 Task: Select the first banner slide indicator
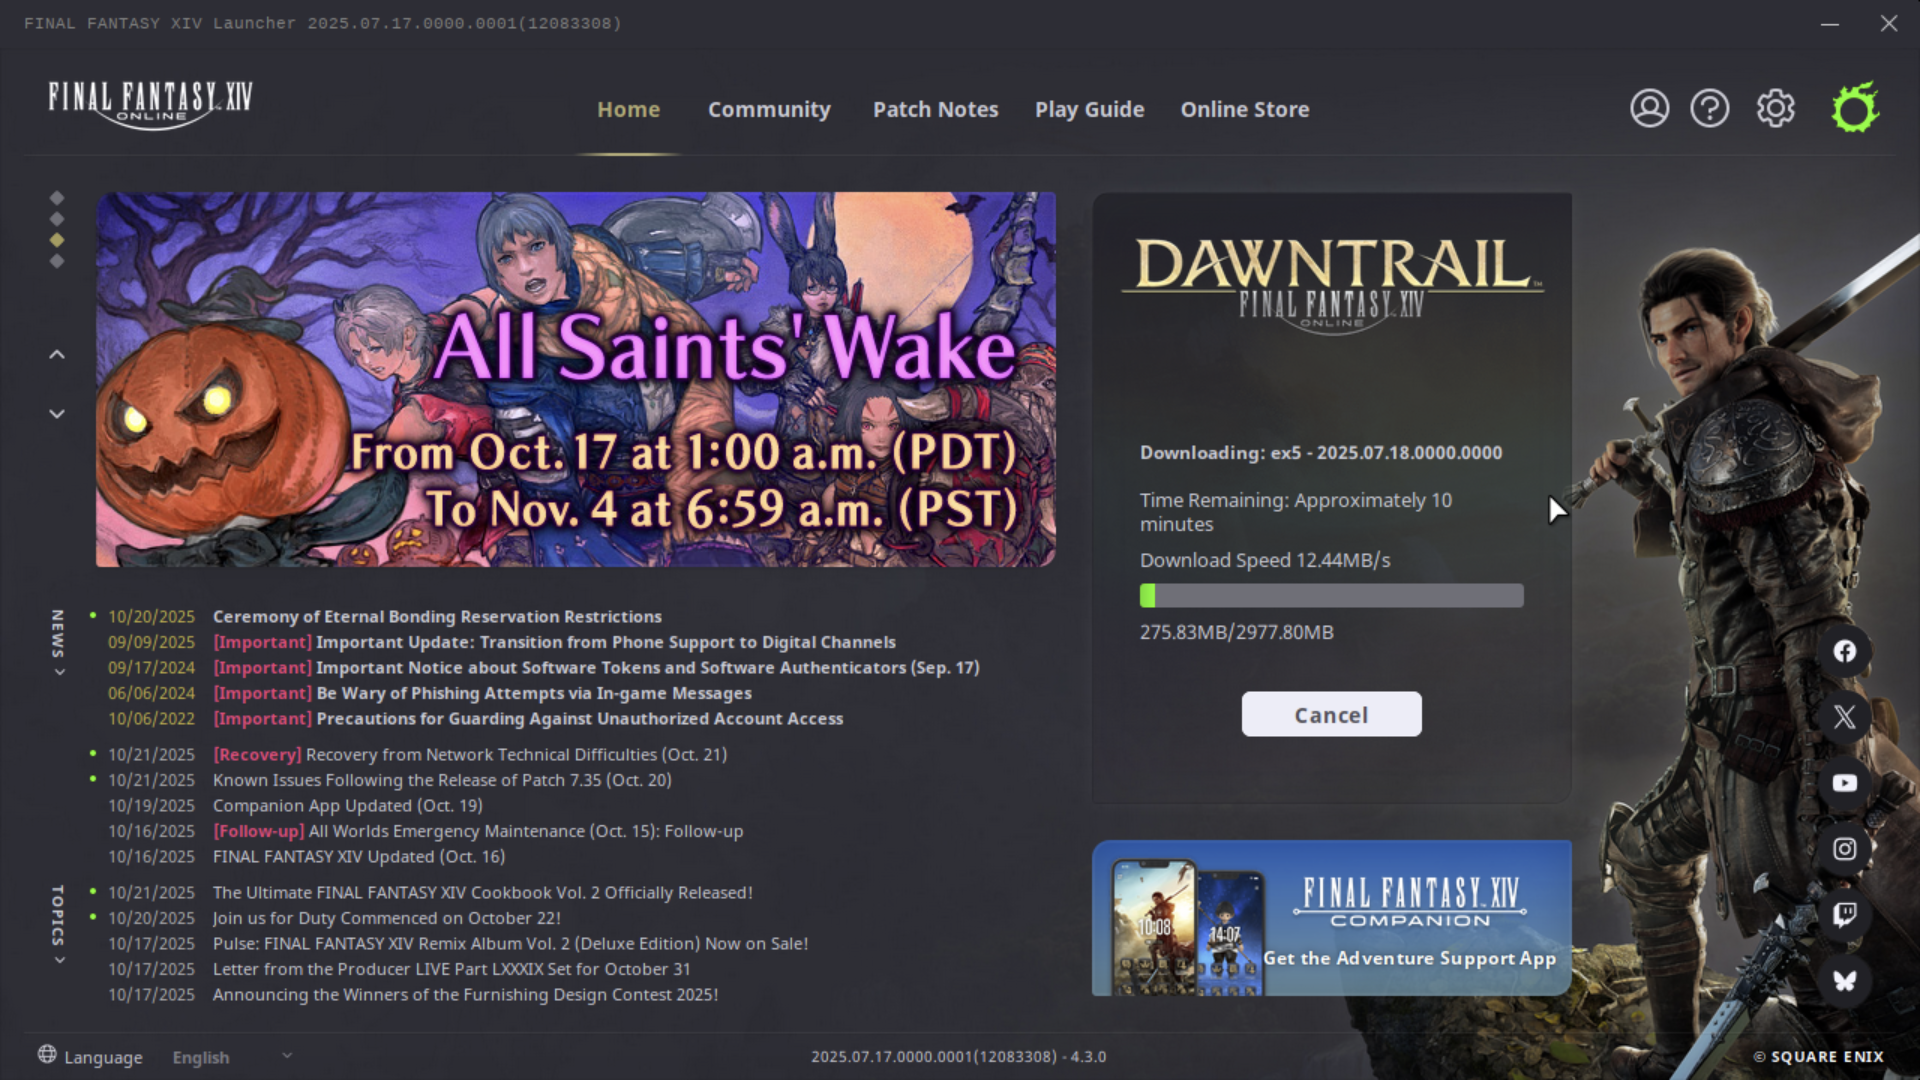[x=57, y=198]
